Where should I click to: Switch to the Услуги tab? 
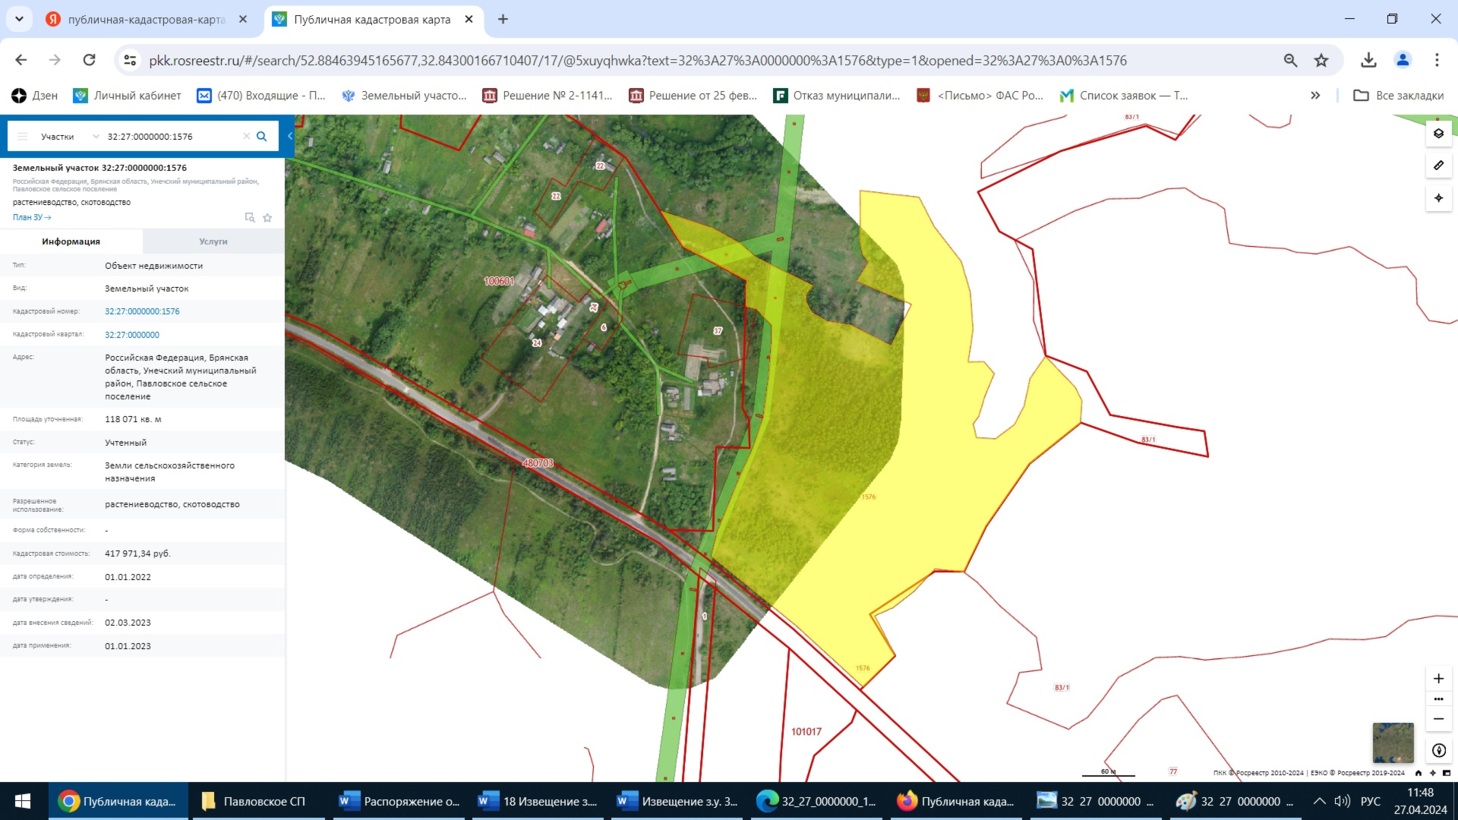point(213,242)
